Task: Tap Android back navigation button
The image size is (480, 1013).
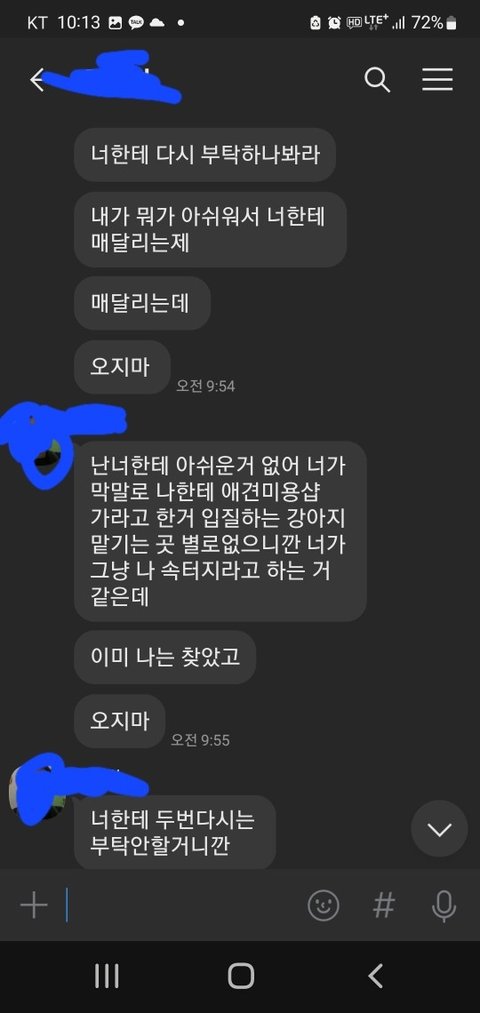Action: [x=375, y=976]
